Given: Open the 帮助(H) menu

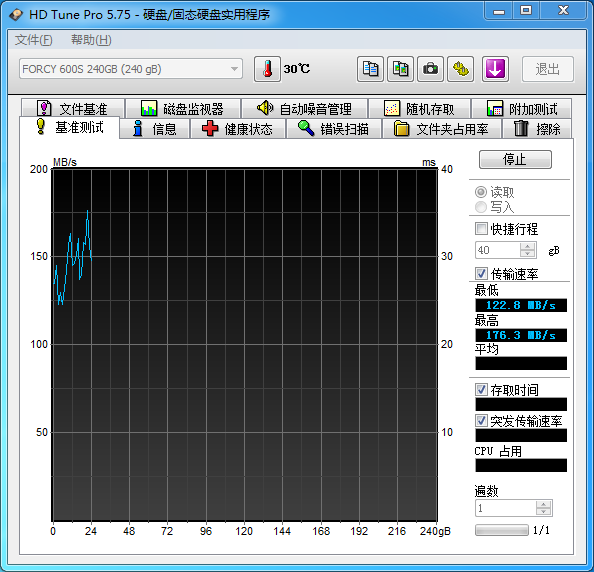Looking at the screenshot, I should click(x=91, y=40).
